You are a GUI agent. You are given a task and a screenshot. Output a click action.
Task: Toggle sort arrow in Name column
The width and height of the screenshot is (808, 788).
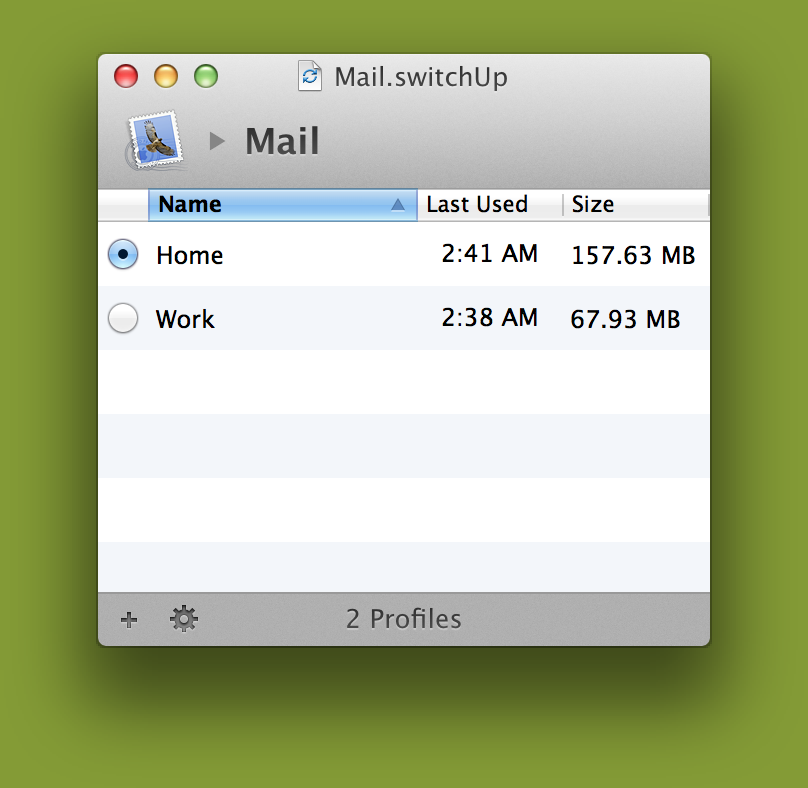(x=398, y=205)
